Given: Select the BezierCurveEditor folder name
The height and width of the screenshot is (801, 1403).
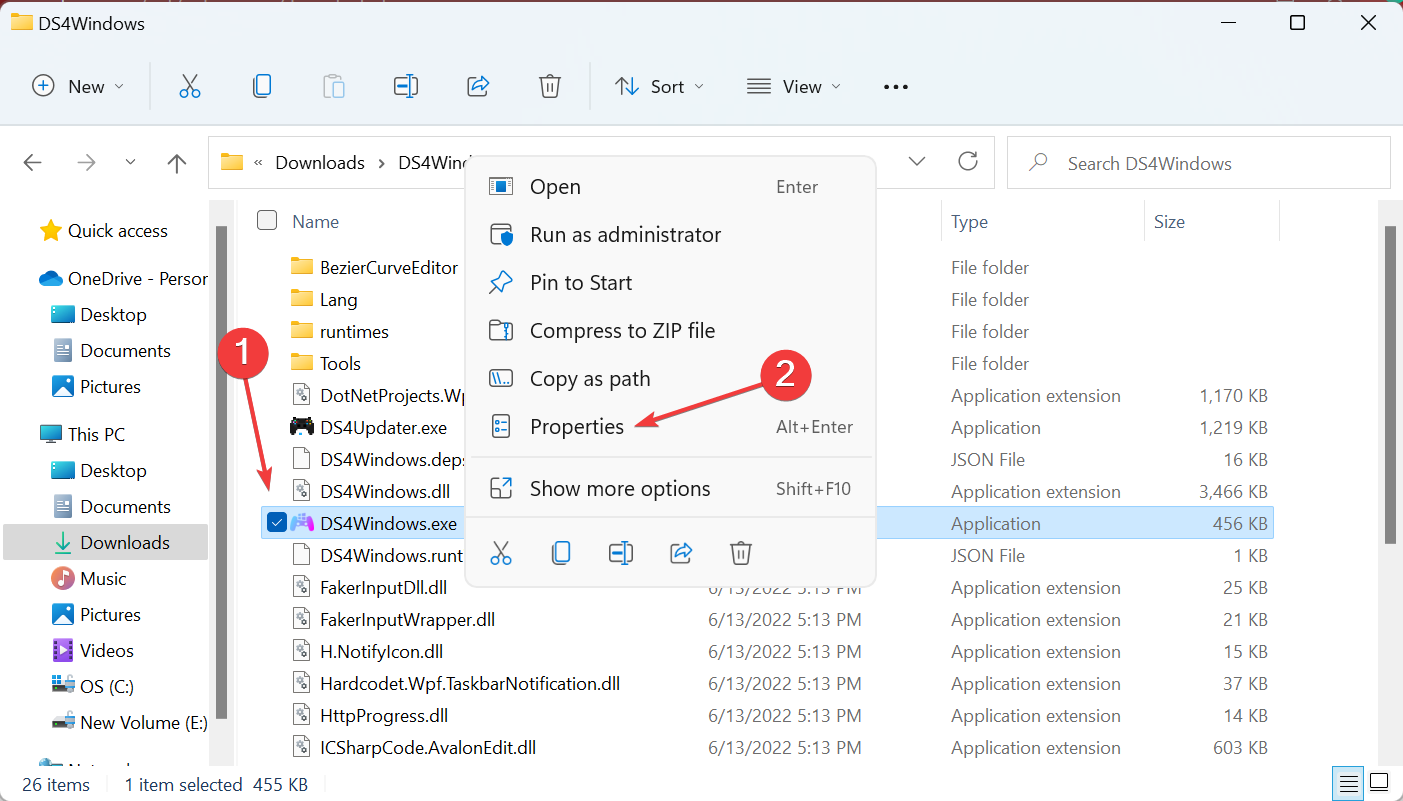Looking at the screenshot, I should 389,268.
